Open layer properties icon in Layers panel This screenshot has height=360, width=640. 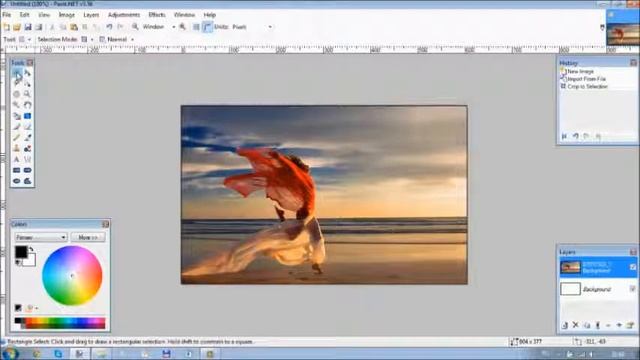[x=630, y=325]
